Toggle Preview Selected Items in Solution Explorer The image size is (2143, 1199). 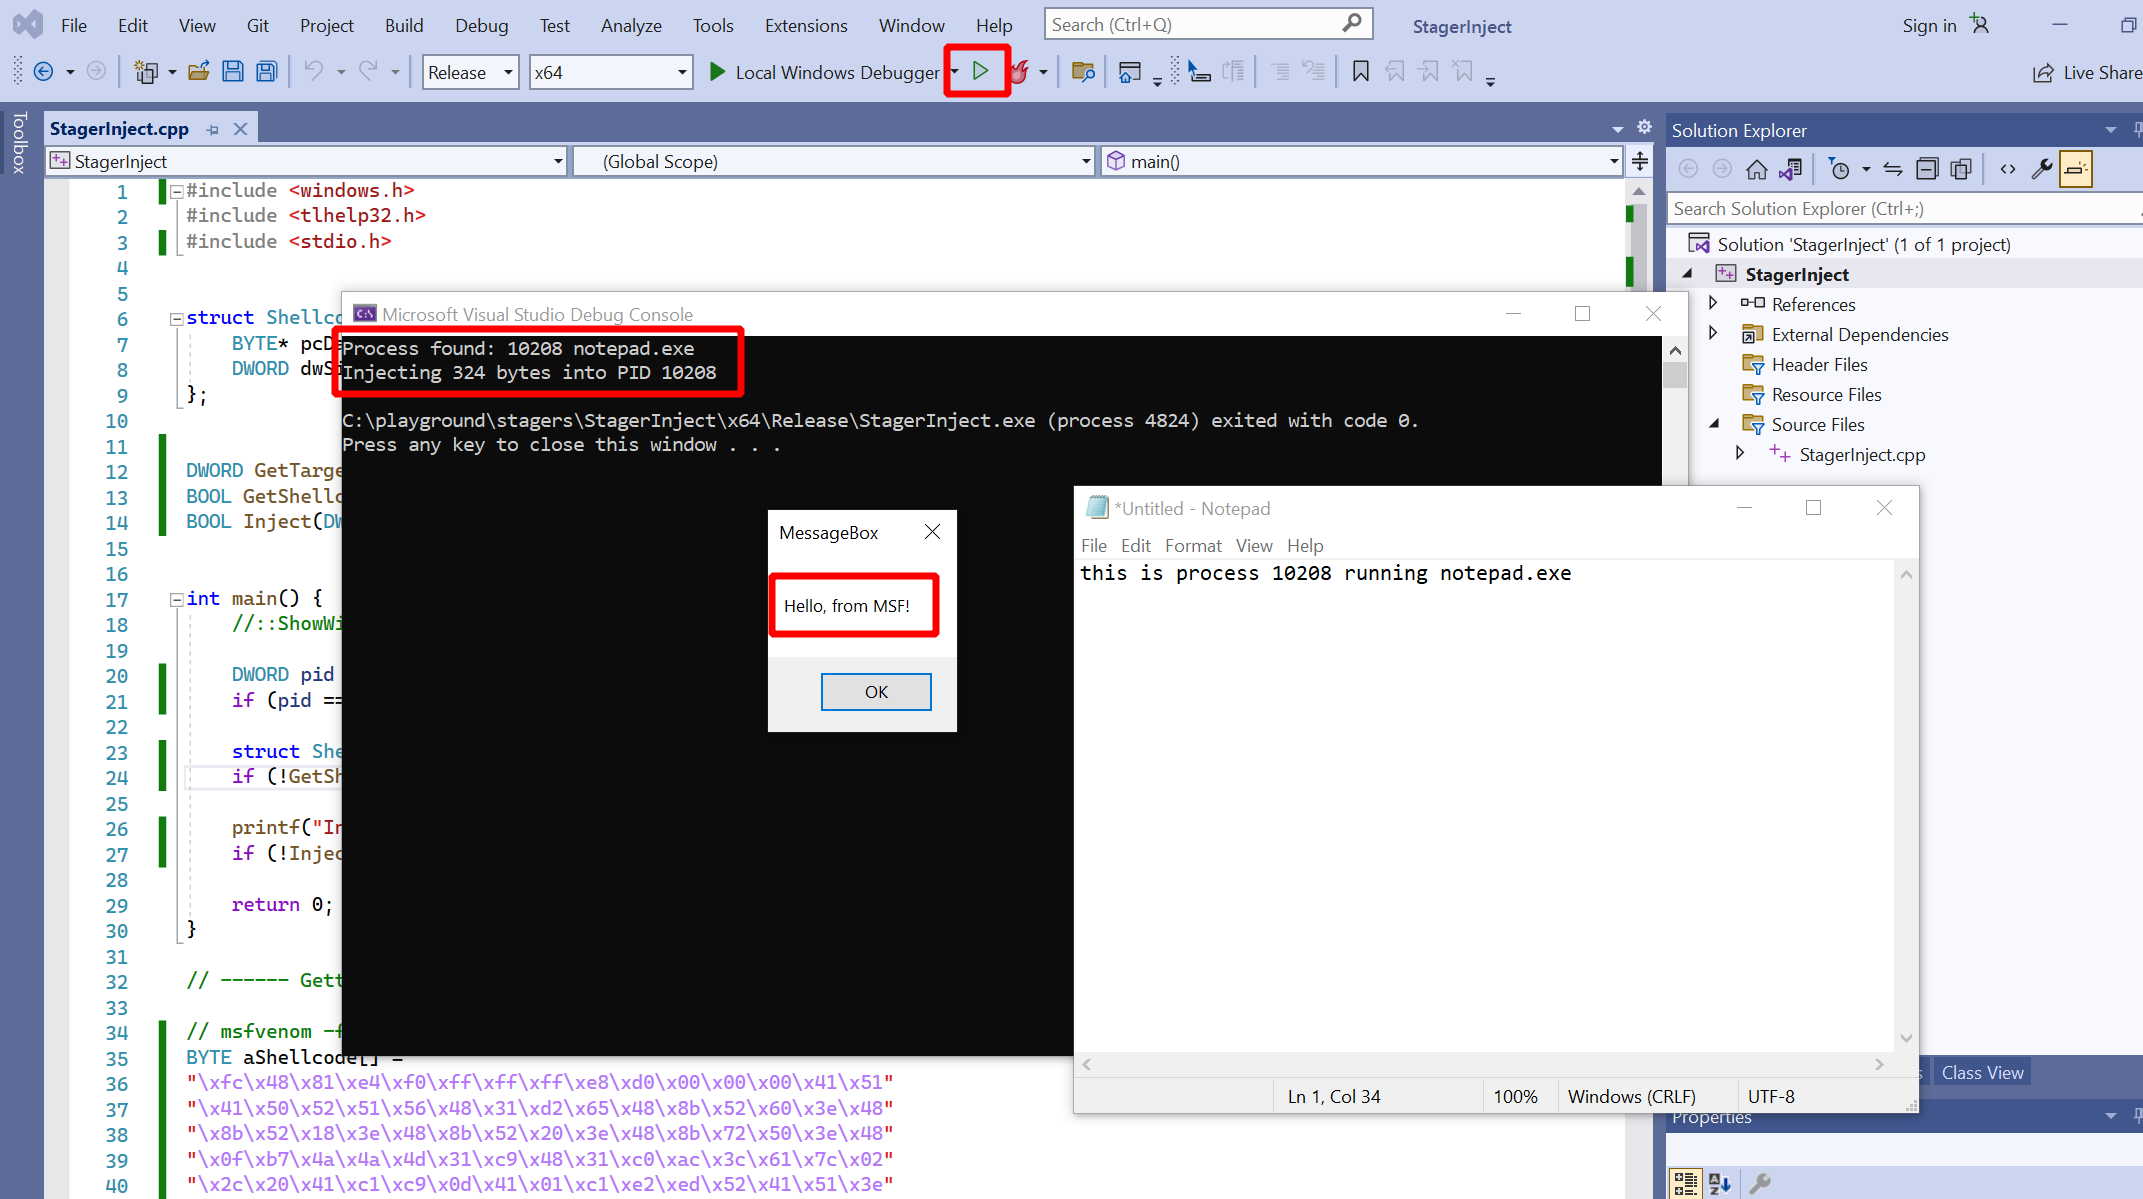(2075, 169)
